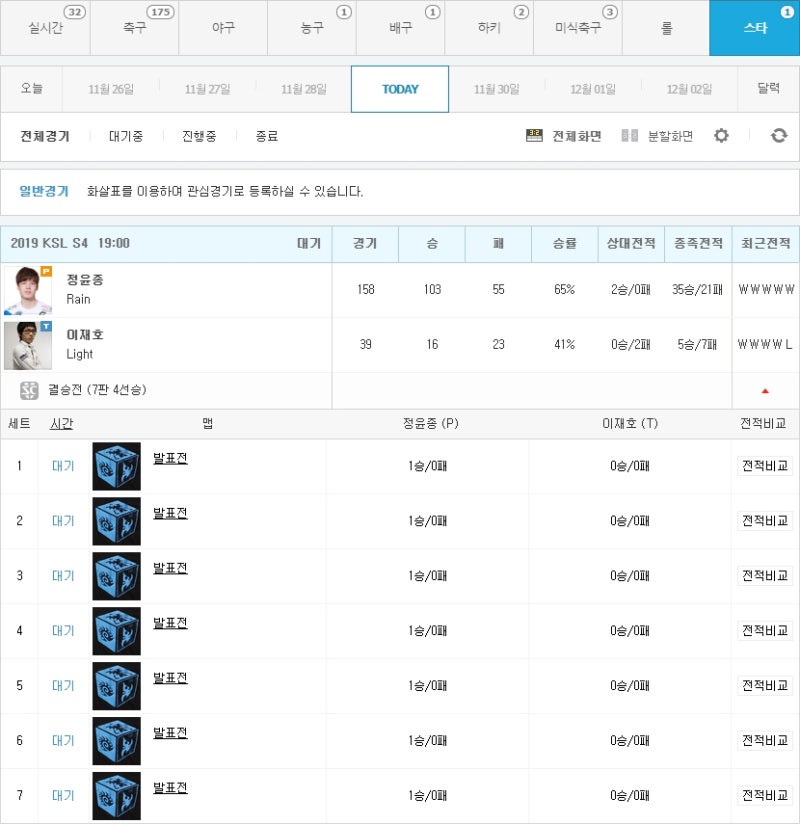Screen dimensions: 800x824
Task: Filter by 종료 matches
Action: [266, 137]
